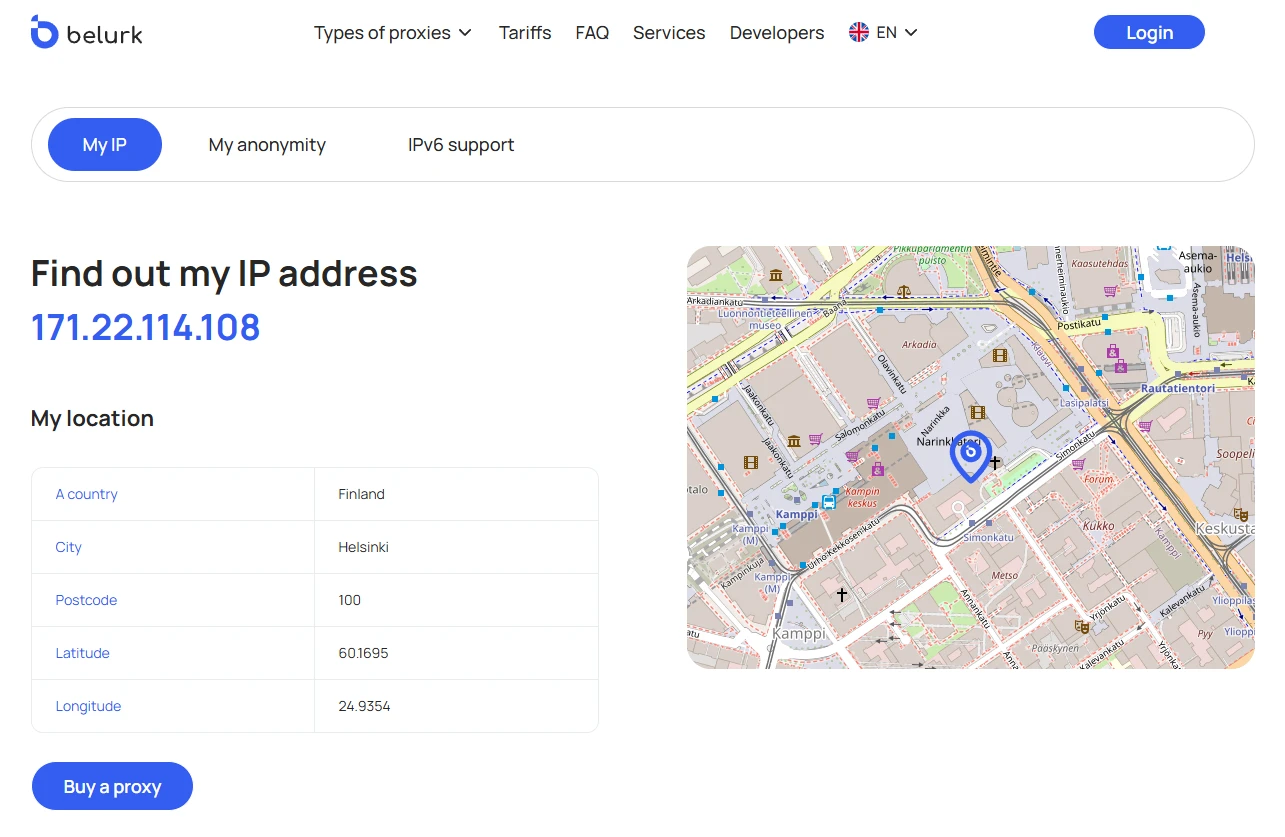Click the IP address 171.22.114.108
Screen dimensions: 1285x837
click(x=146, y=327)
